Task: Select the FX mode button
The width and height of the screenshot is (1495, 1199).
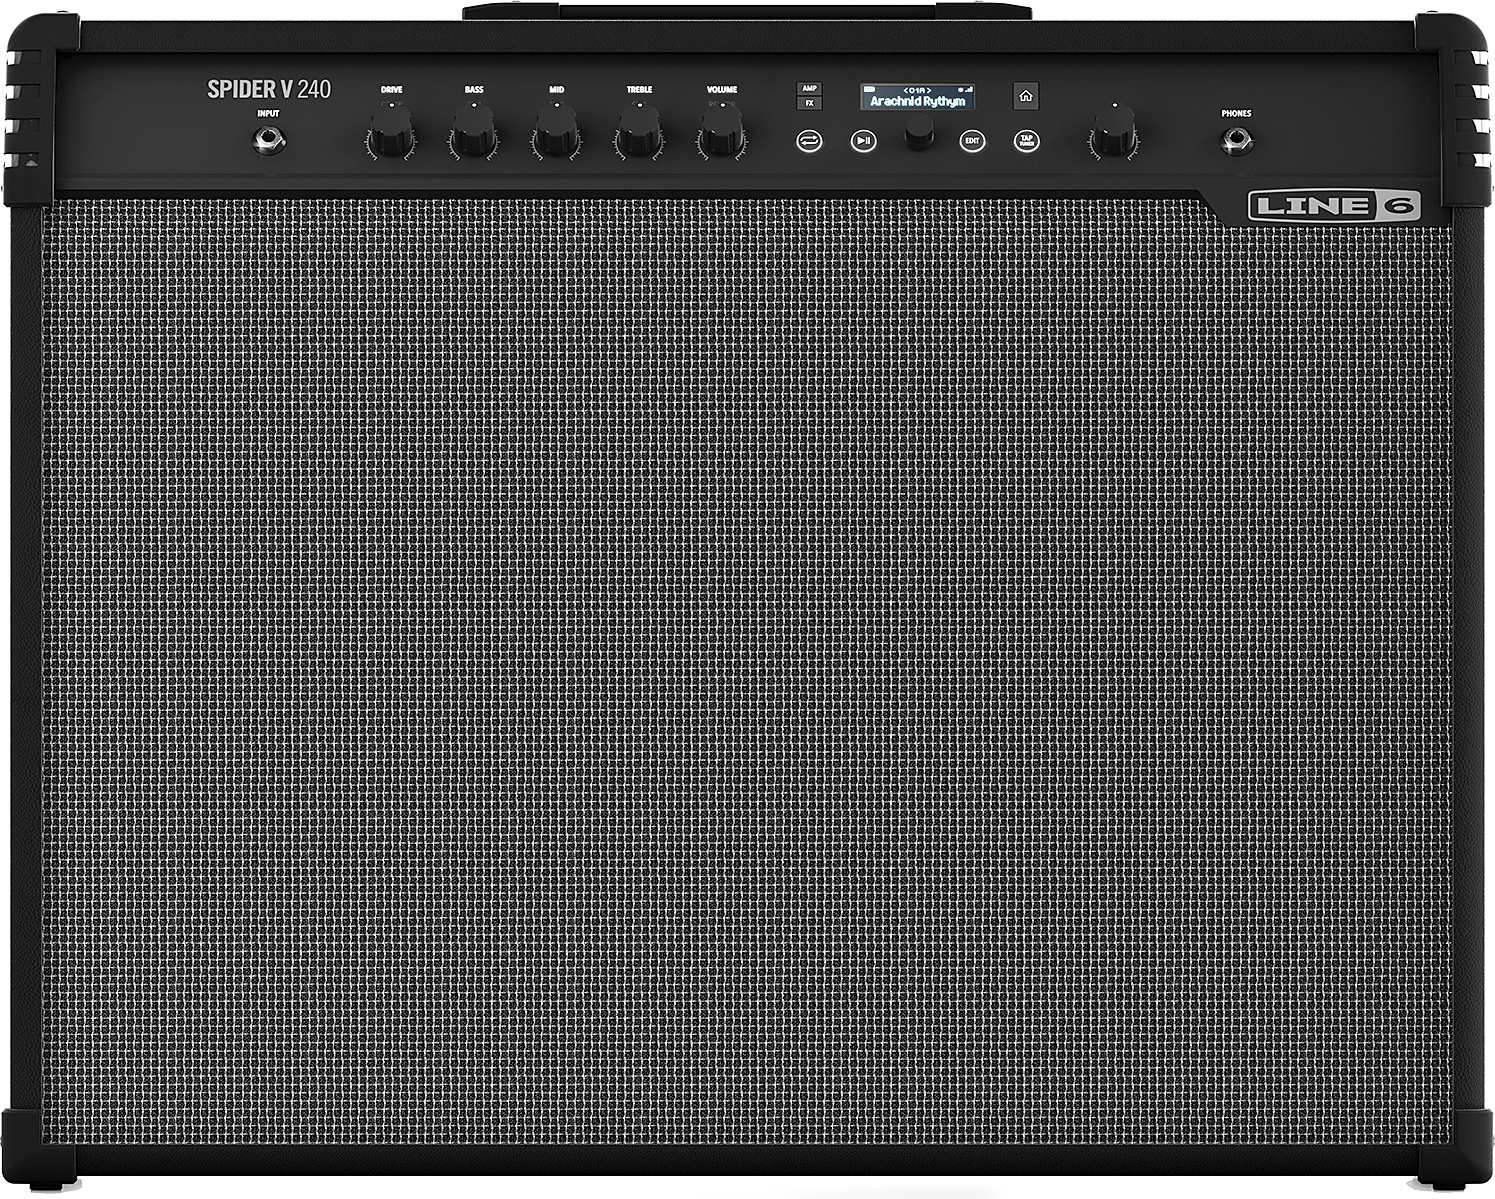Action: click(809, 103)
